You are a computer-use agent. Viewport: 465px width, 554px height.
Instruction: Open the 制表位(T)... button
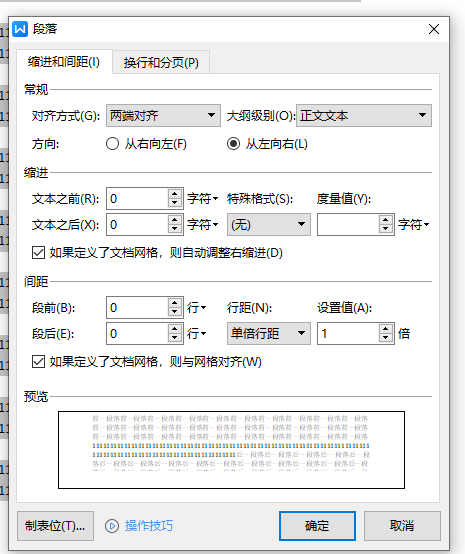pos(55,526)
